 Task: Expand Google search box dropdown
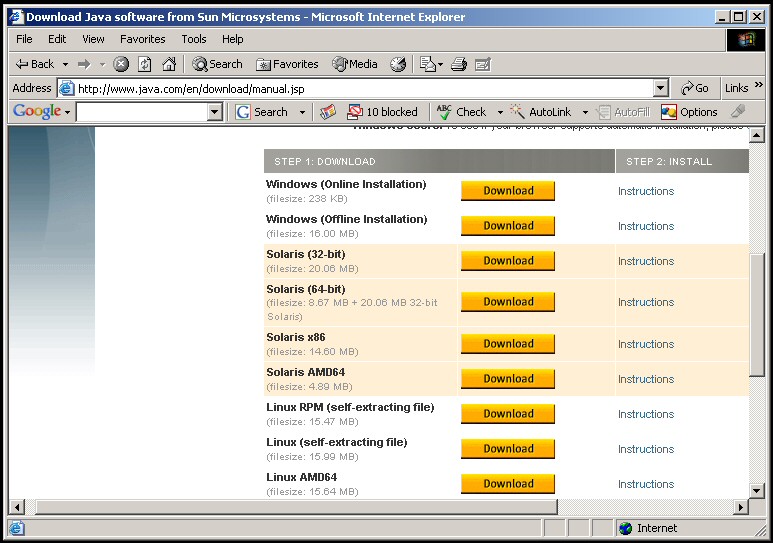point(214,112)
